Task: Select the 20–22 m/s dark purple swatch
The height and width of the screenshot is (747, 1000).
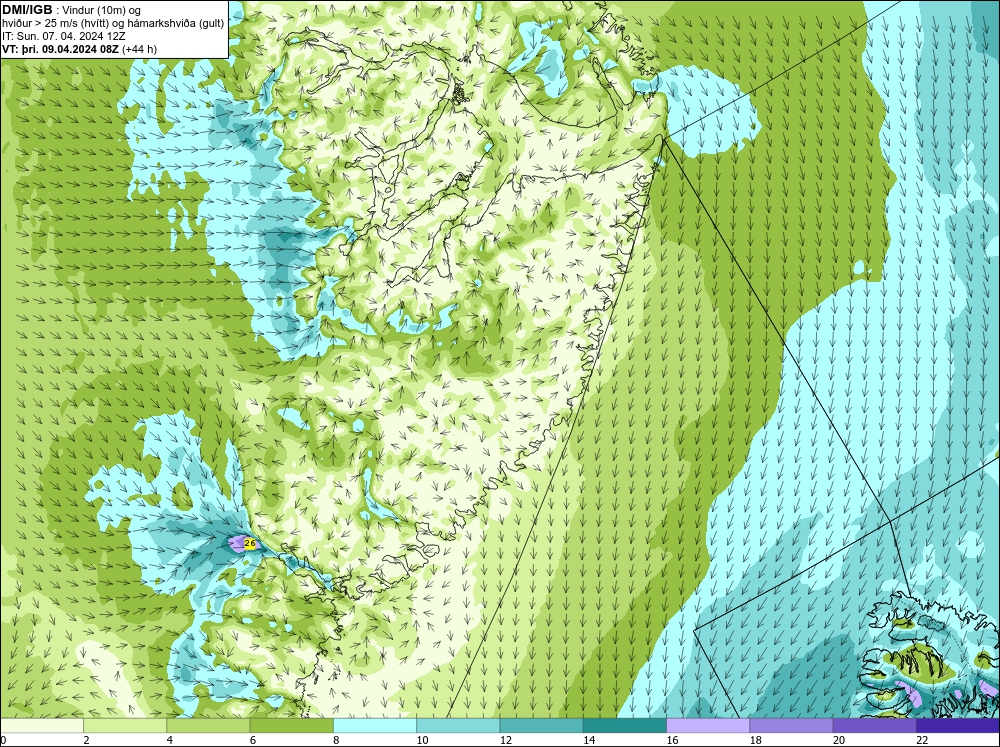Action: click(x=874, y=725)
